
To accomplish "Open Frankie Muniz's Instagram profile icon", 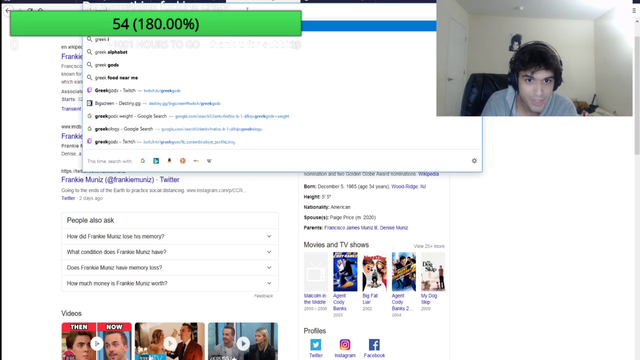I will 345,344.
